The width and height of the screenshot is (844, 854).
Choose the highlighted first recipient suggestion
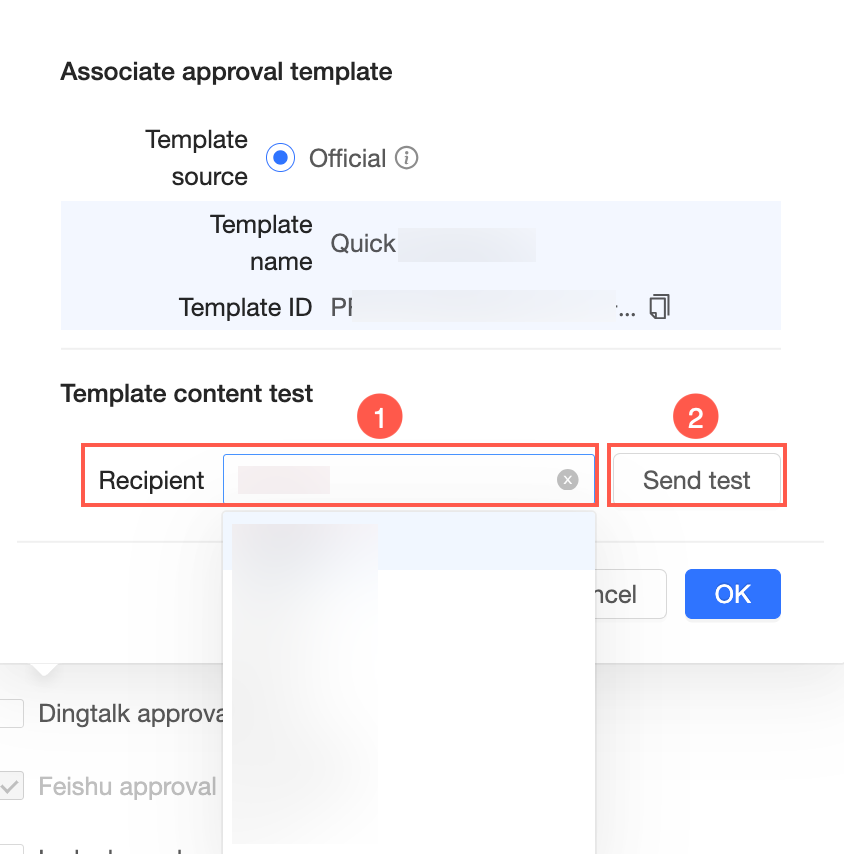click(408, 542)
